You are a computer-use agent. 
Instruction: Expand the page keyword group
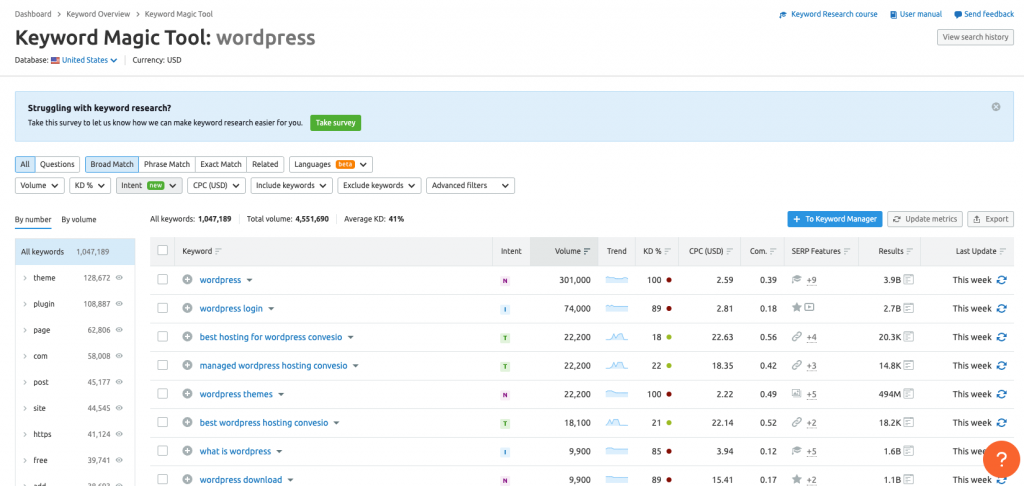point(25,331)
